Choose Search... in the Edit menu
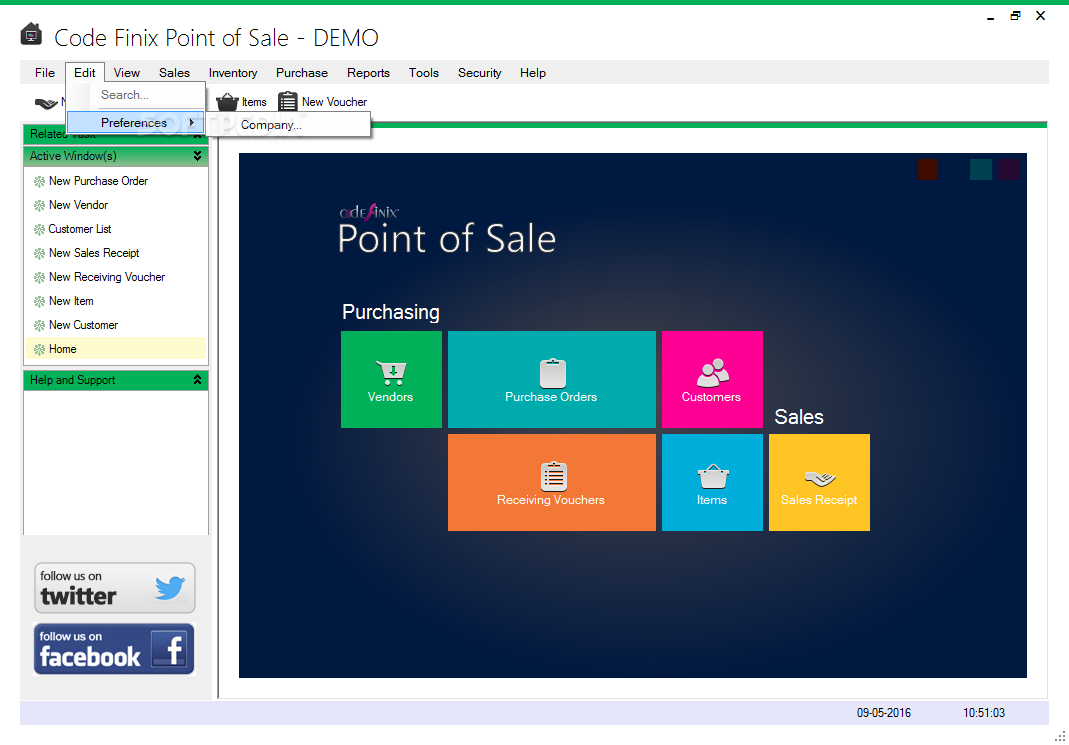The image size is (1069, 745). point(136,95)
